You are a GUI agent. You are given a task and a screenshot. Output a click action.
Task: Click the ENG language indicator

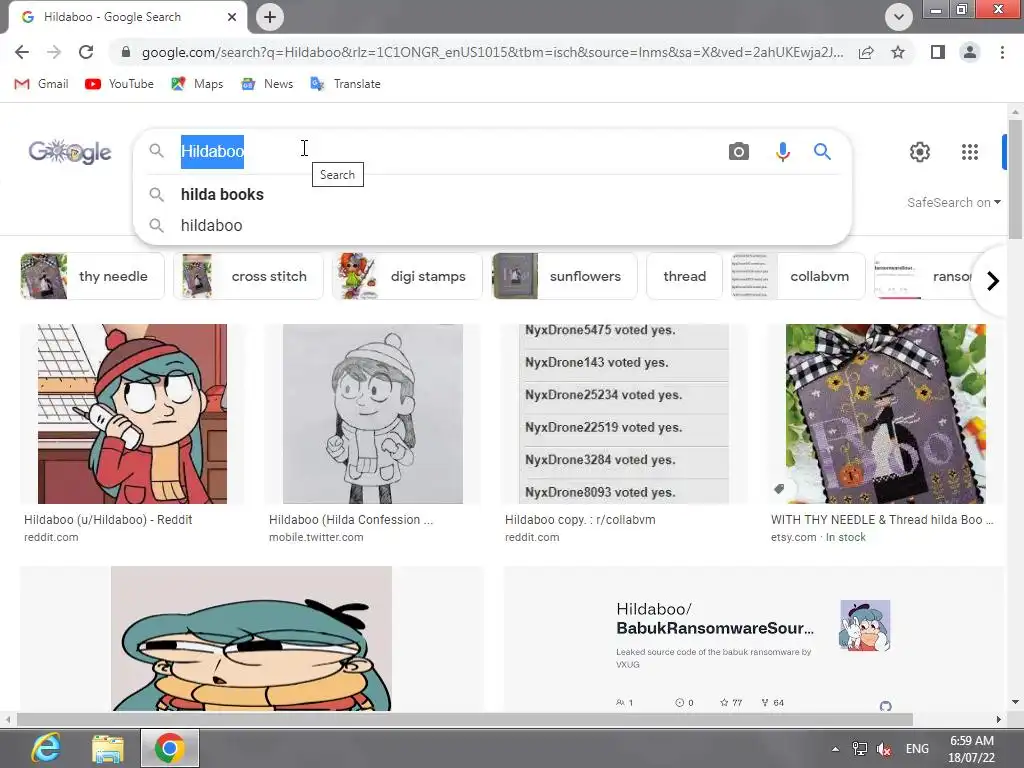(x=917, y=749)
